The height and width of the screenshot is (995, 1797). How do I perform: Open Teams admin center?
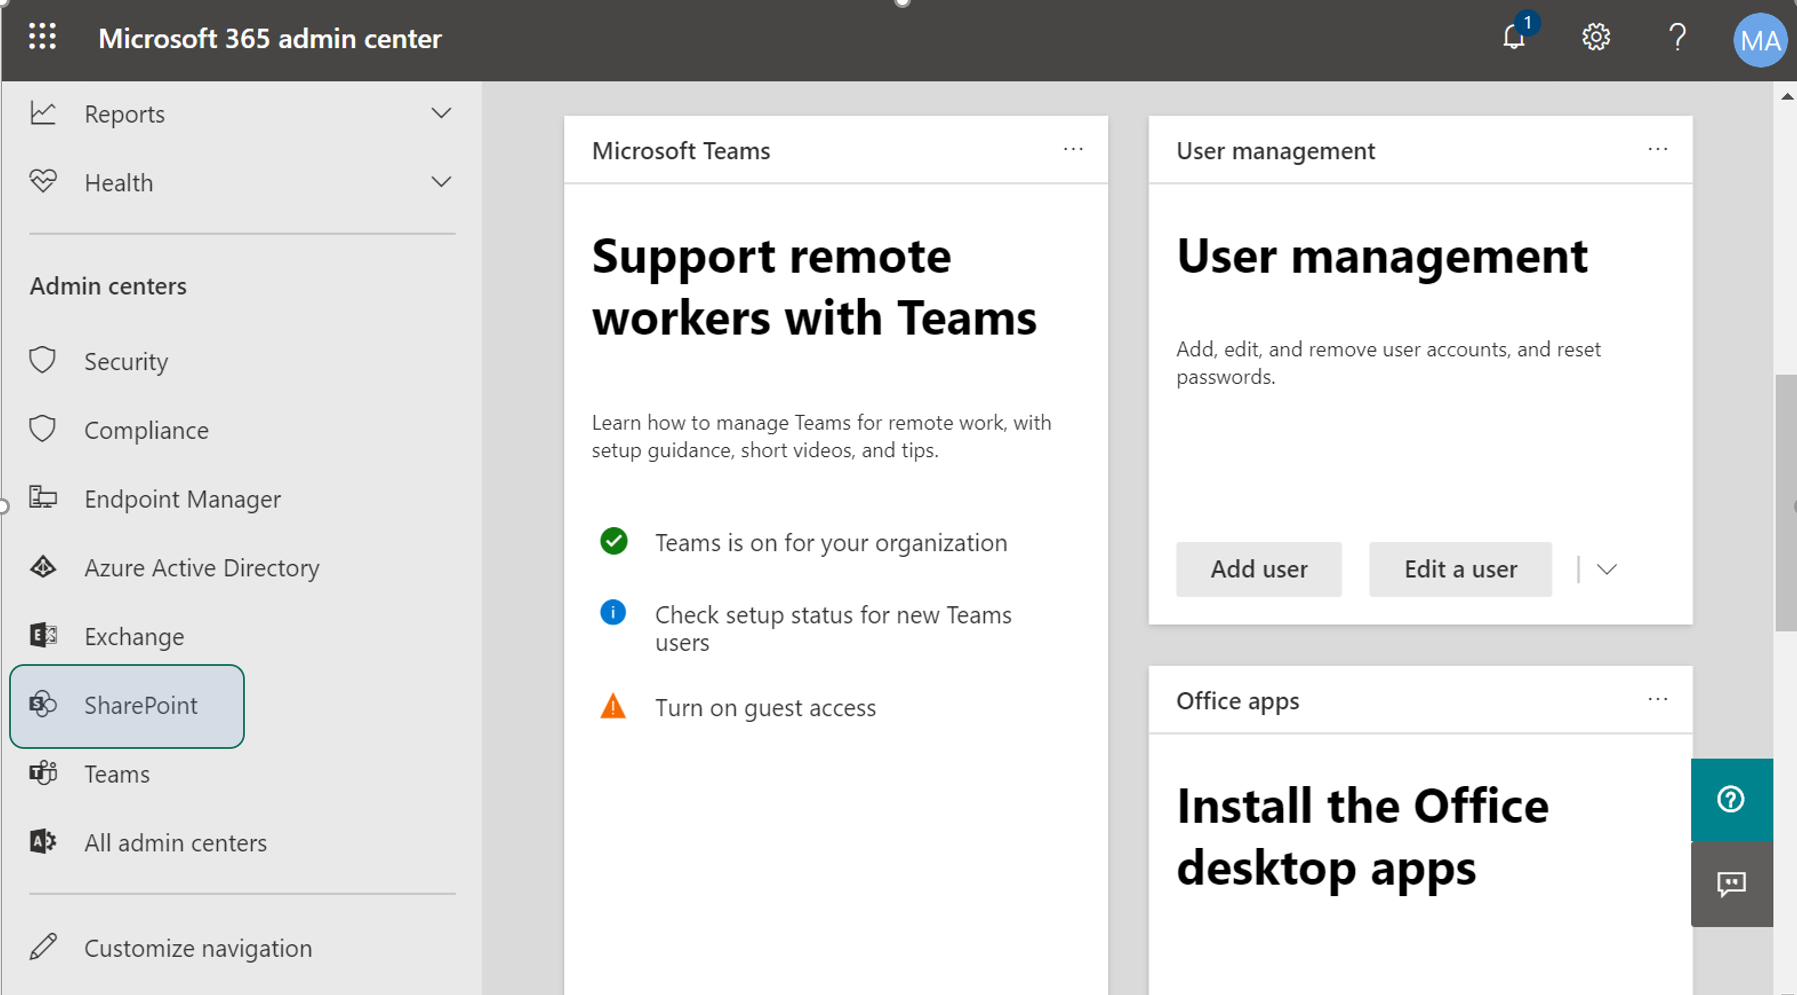point(117,774)
